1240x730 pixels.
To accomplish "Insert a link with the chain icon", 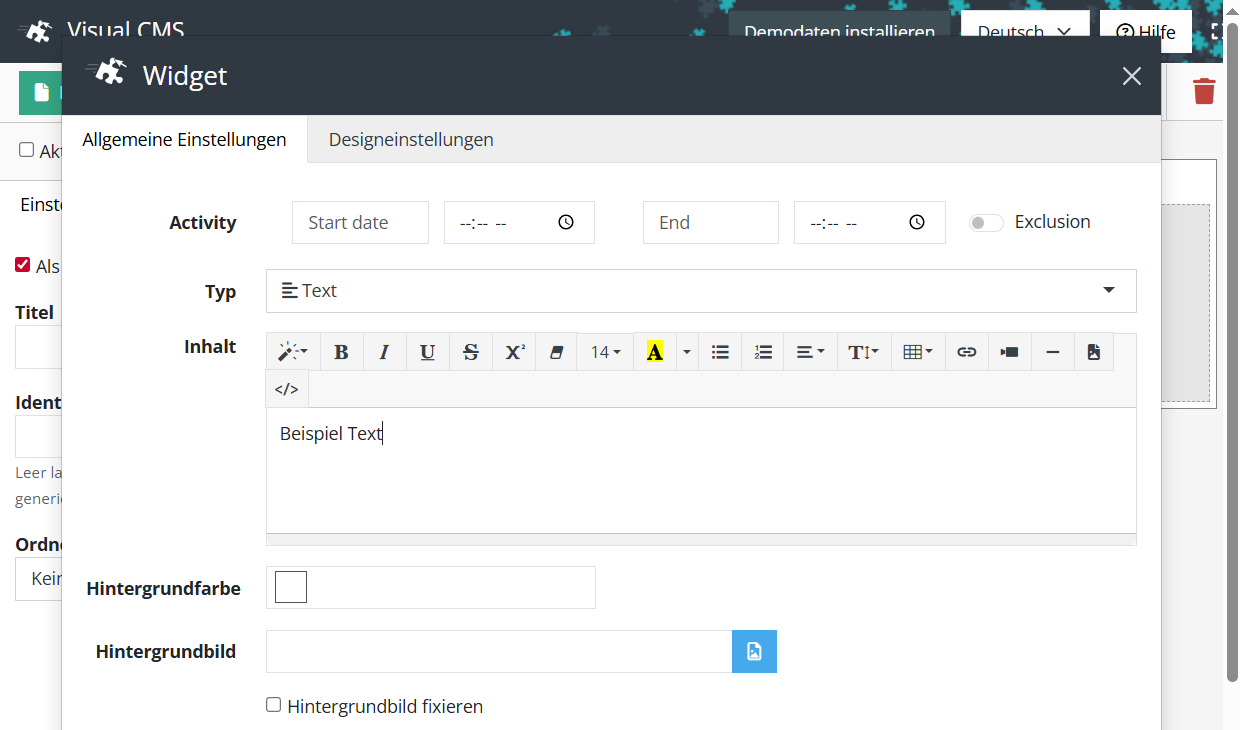I will [x=966, y=352].
